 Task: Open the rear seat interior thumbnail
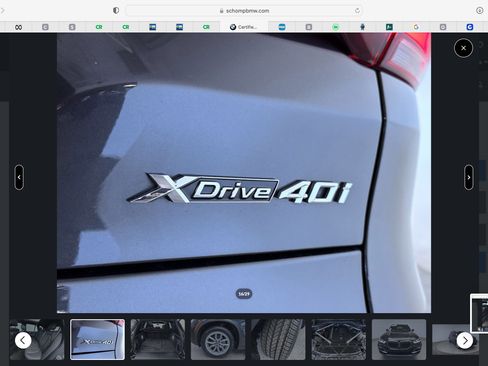(x=37, y=339)
